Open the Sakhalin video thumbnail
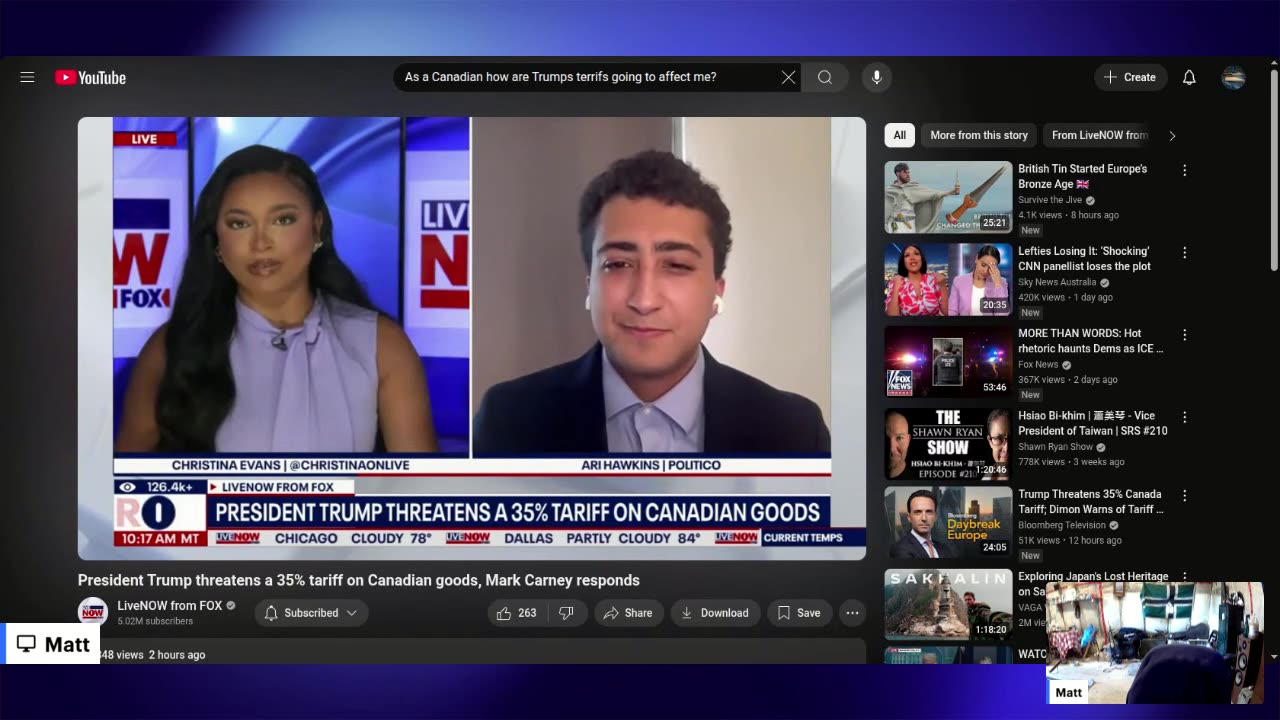Viewport: 1280px width, 720px height. pos(948,604)
